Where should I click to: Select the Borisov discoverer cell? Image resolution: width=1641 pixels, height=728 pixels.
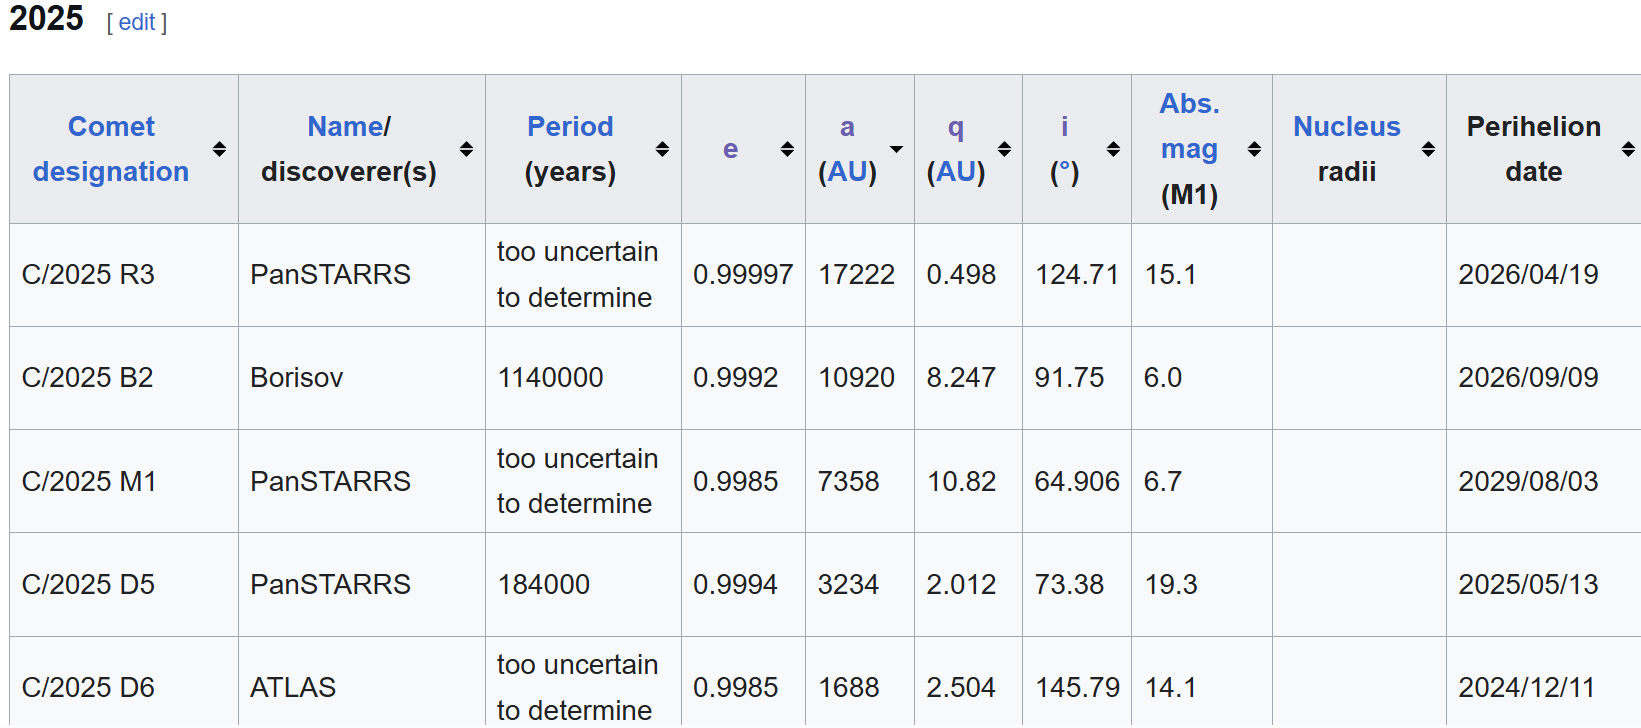[x=297, y=378]
